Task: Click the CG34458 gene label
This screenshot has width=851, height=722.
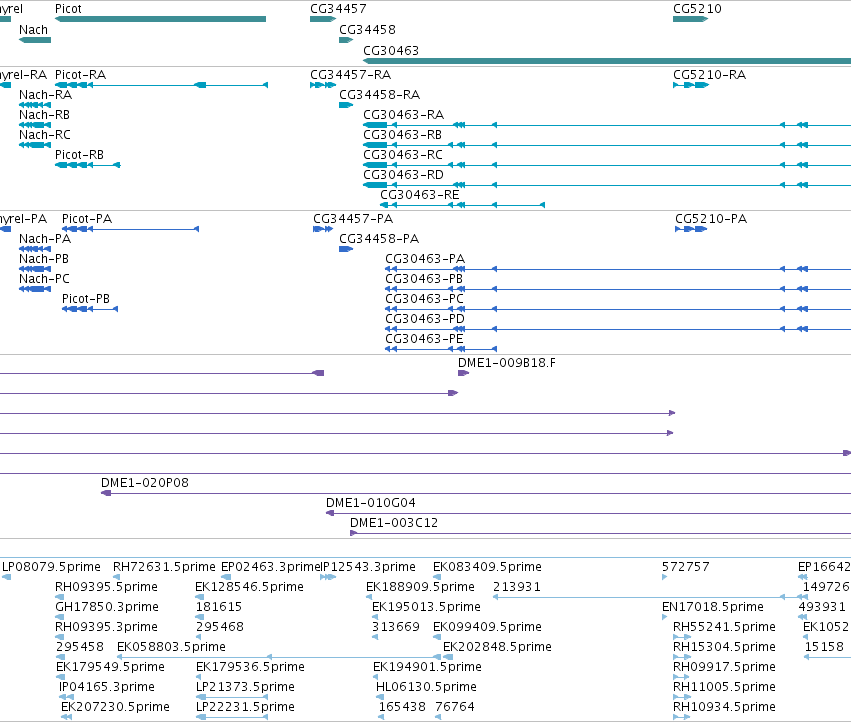Action: [x=367, y=30]
